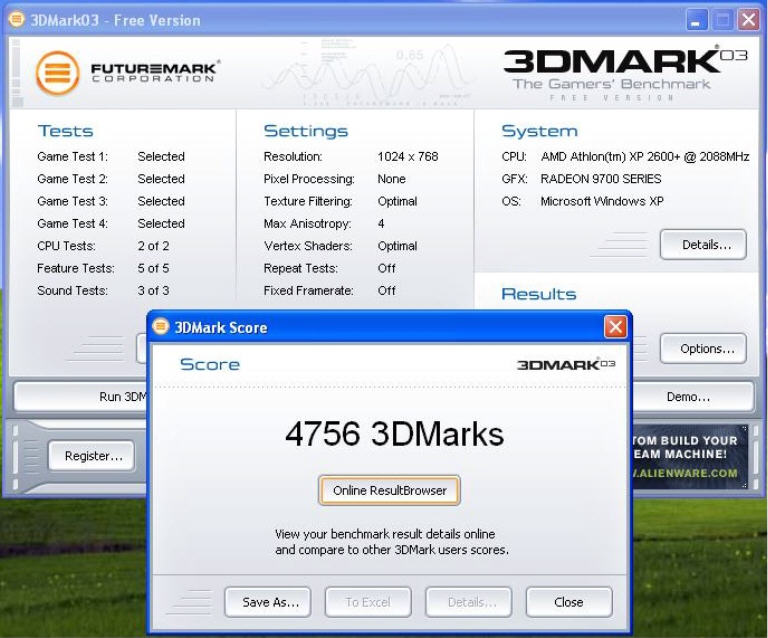Click the greyed Details... button in Score dialog
The image size is (768, 638).
(x=469, y=602)
